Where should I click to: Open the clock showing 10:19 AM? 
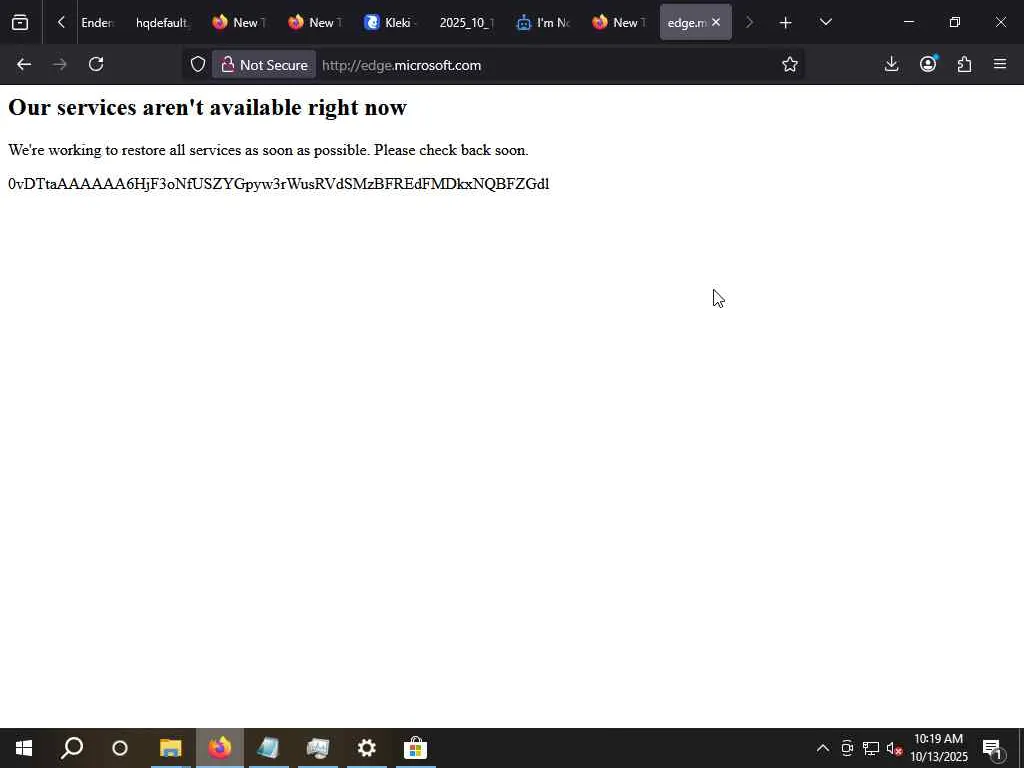pos(939,748)
